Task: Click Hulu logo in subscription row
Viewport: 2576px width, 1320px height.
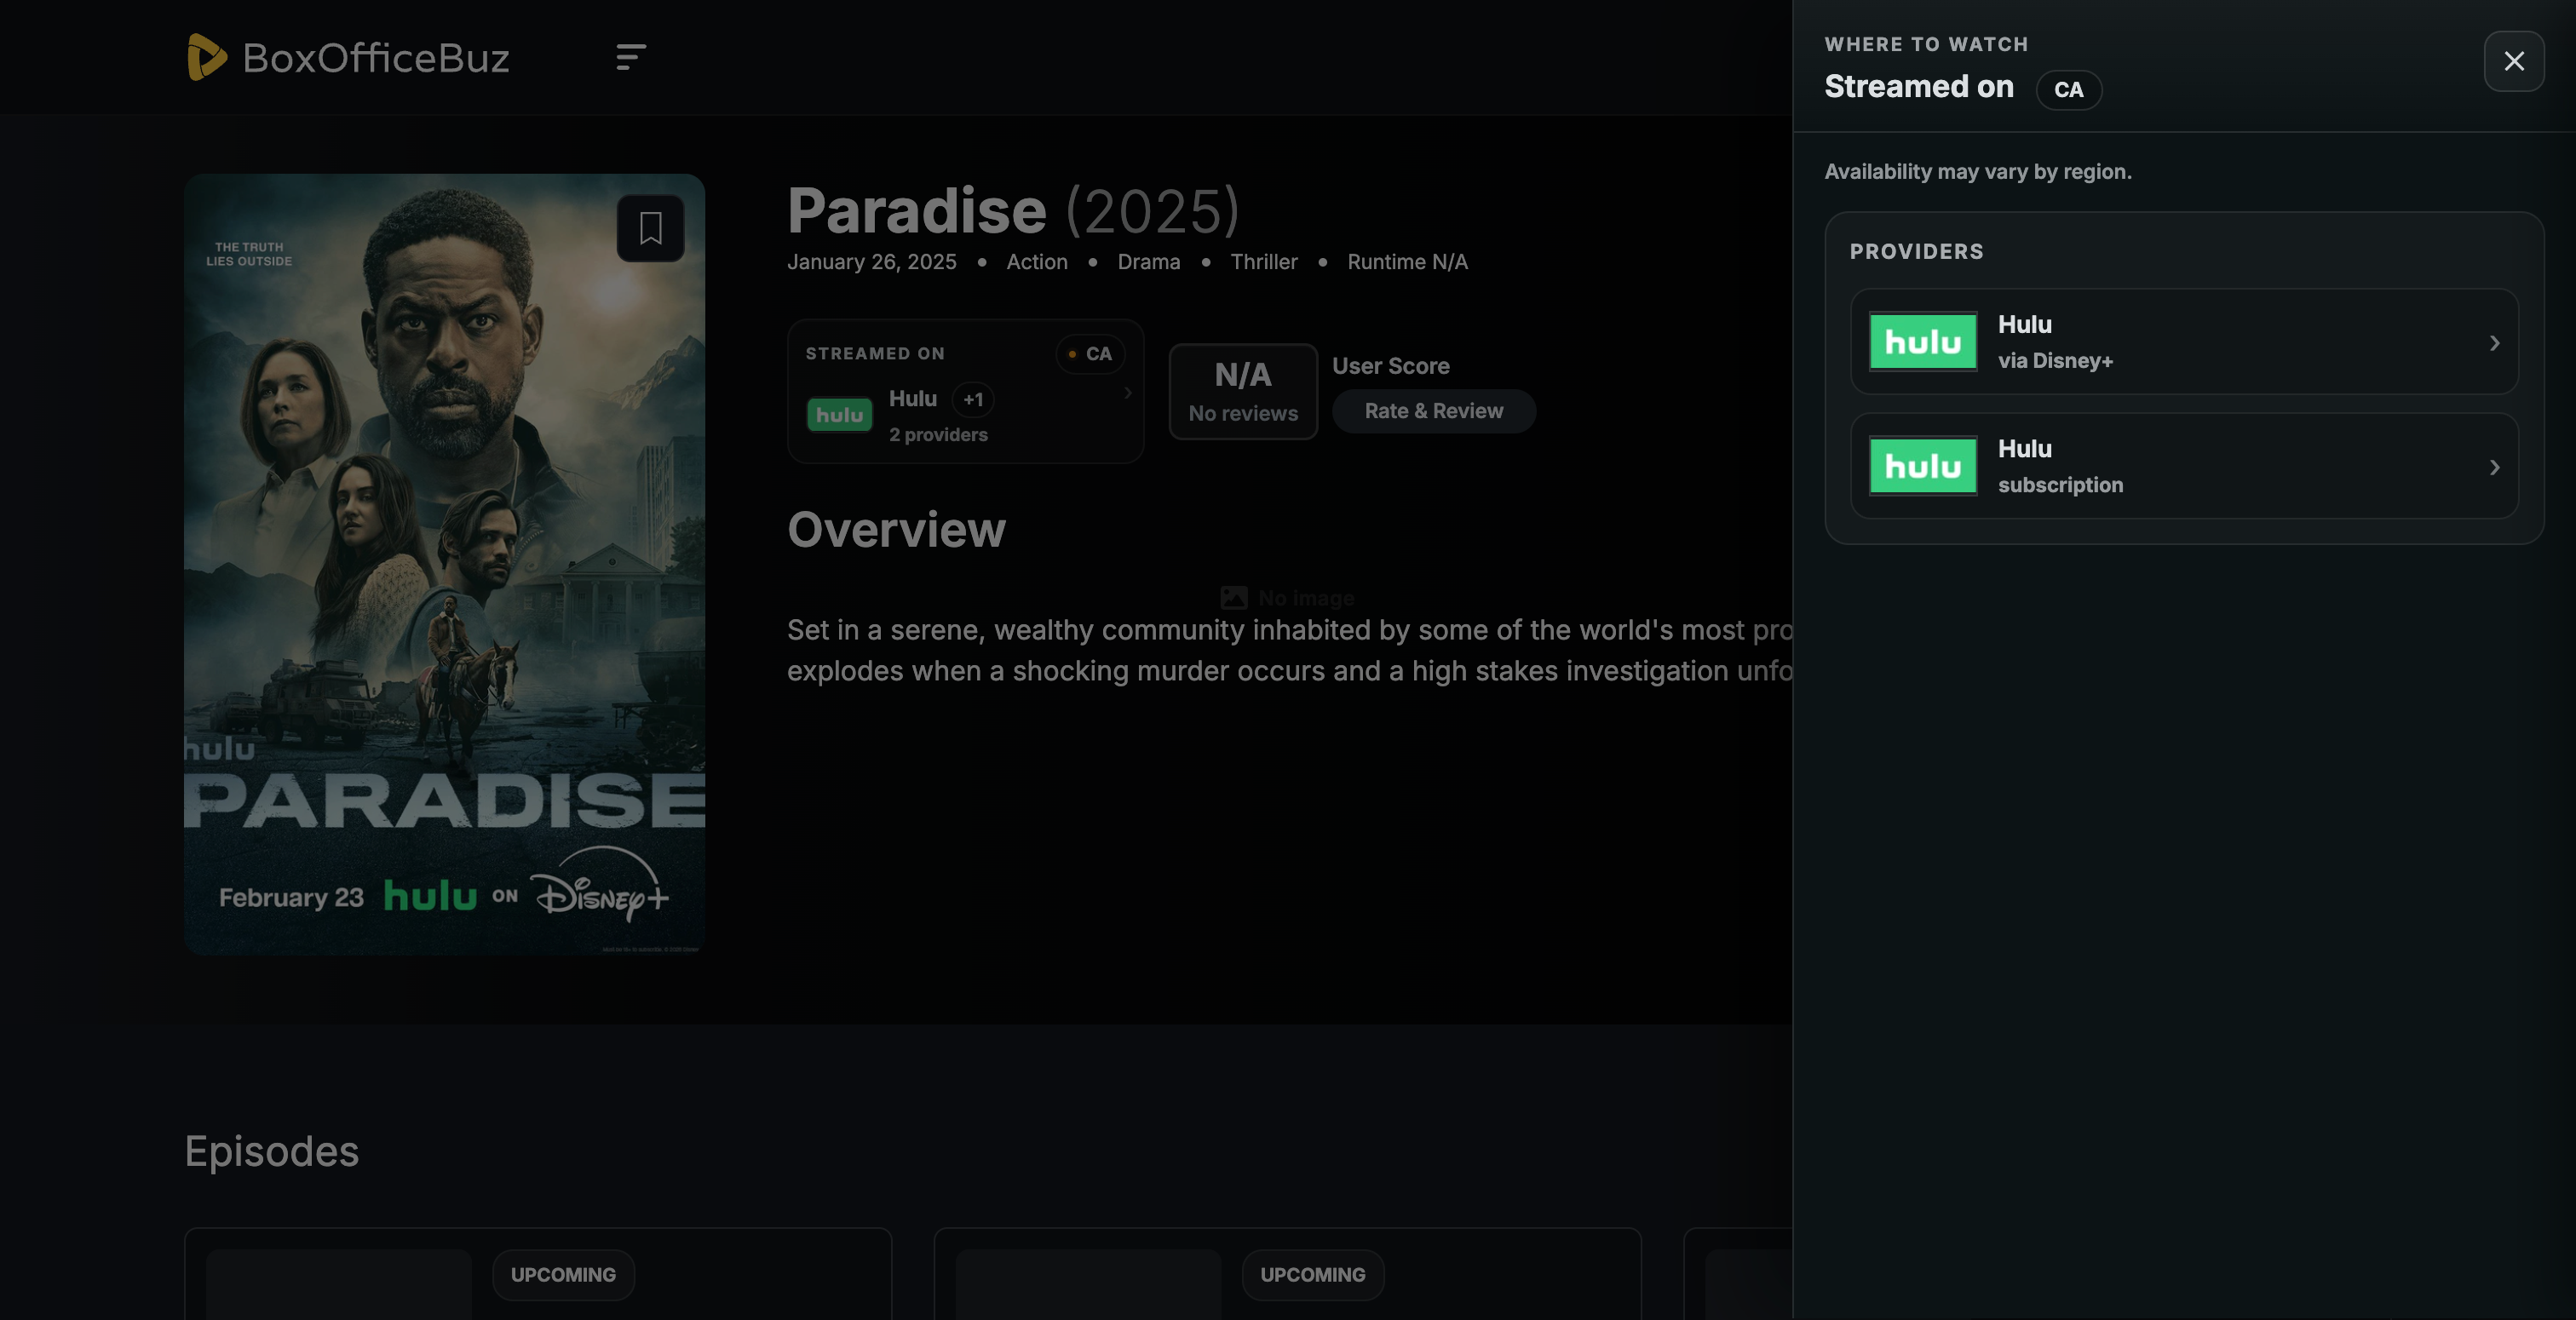Action: [x=1922, y=466]
